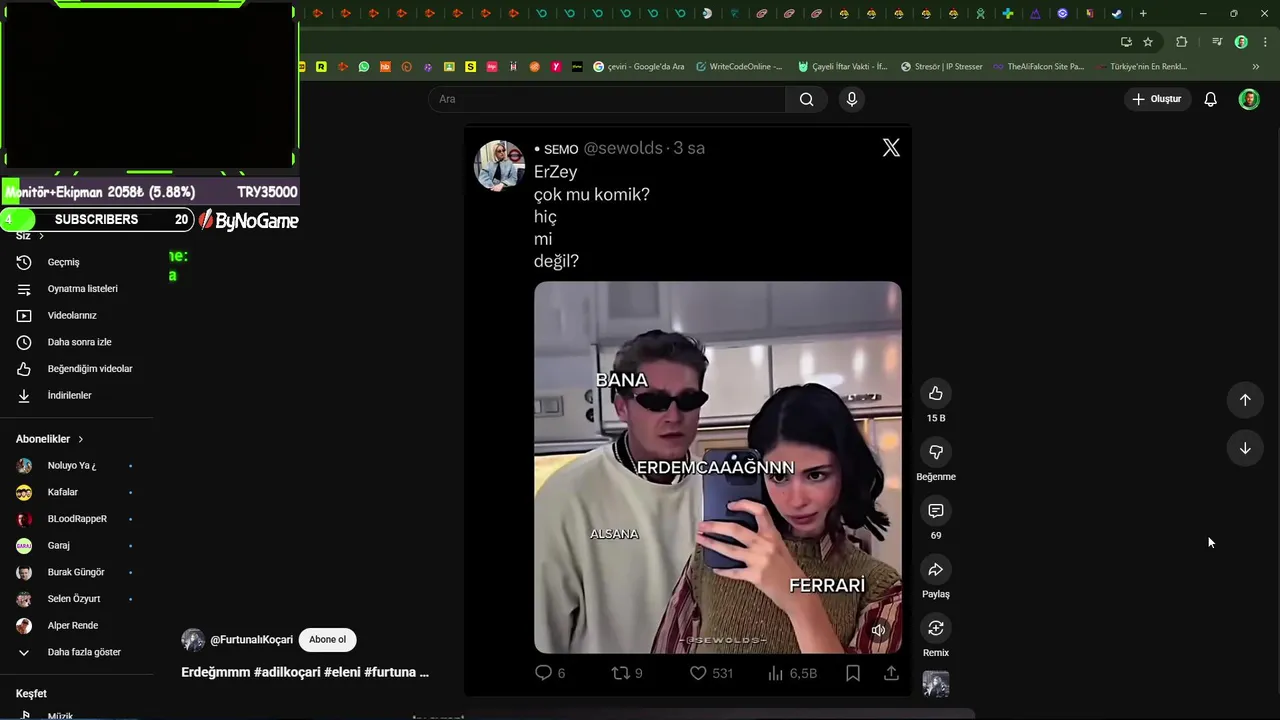This screenshot has width=1280, height=720.
Task: Open Burak Güngör subscription channel
Action: point(77,572)
